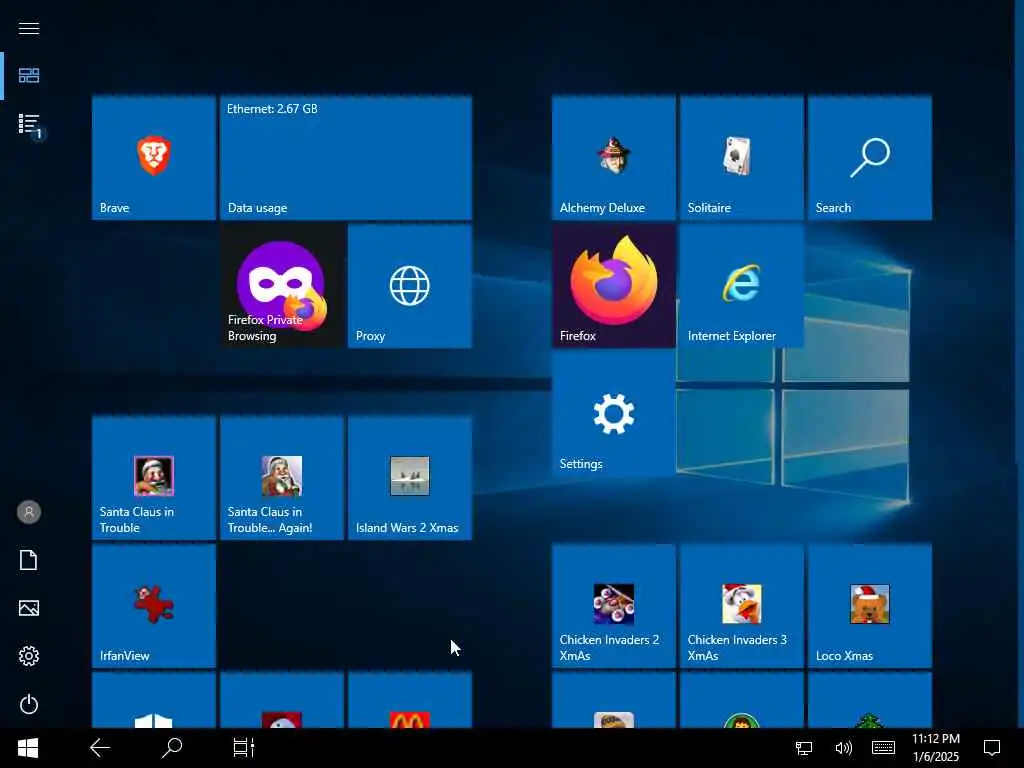This screenshot has height=768, width=1024.
Task: Open the user account icon
Action: (x=29, y=512)
